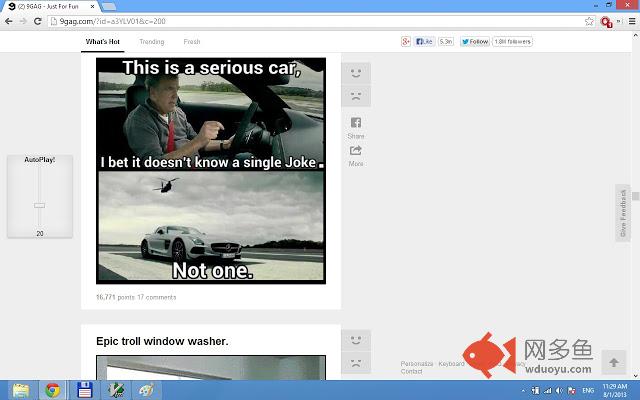Click the Personalize footer link
Screen dimensions: 640x400
click(x=417, y=364)
